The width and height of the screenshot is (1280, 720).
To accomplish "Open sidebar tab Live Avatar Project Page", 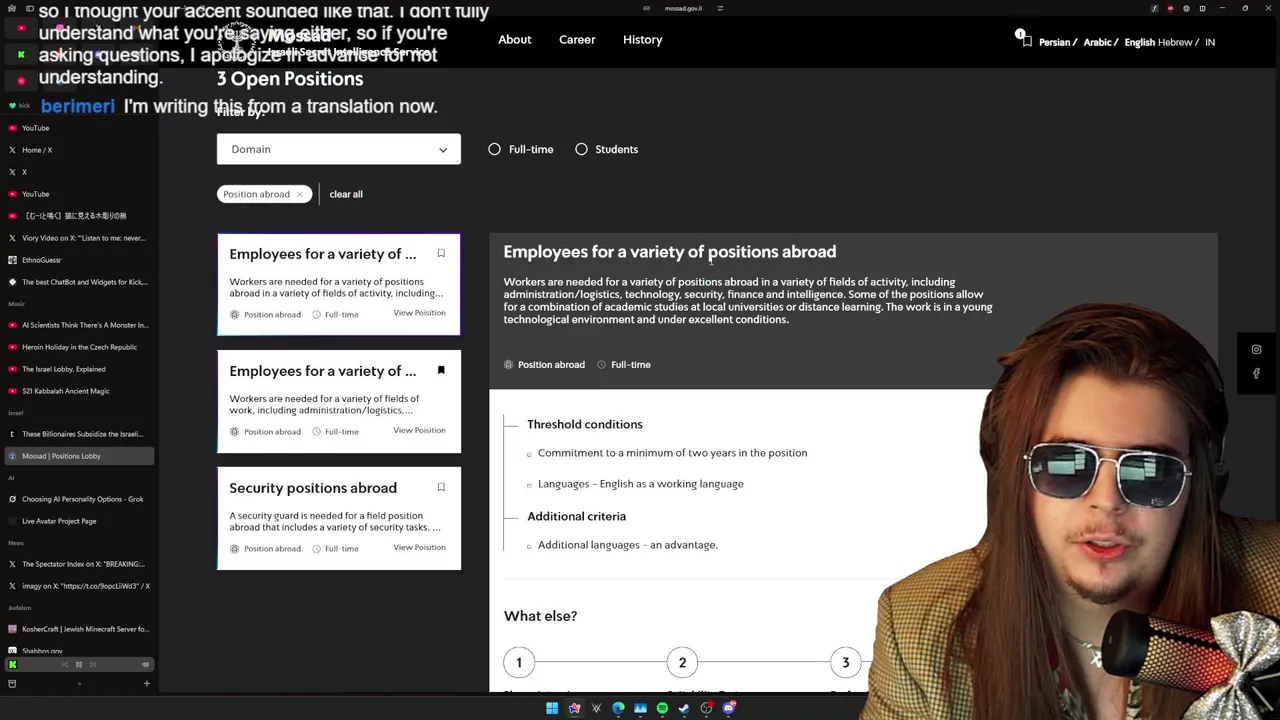I will point(78,521).
